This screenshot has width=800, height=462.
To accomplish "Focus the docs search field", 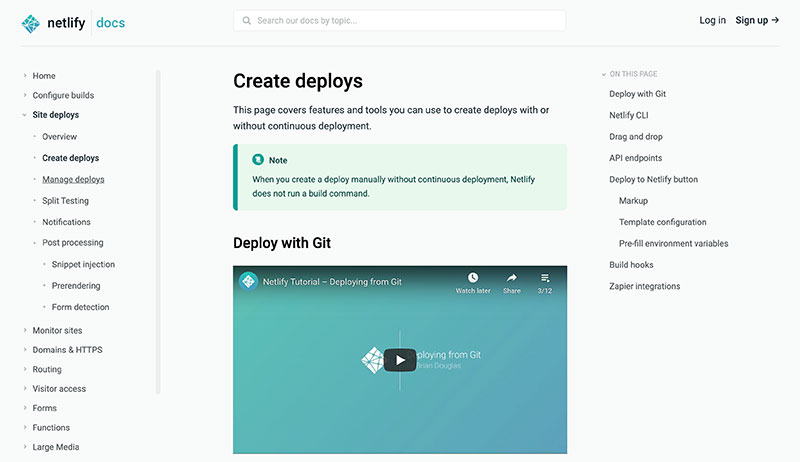I will click(405, 20).
